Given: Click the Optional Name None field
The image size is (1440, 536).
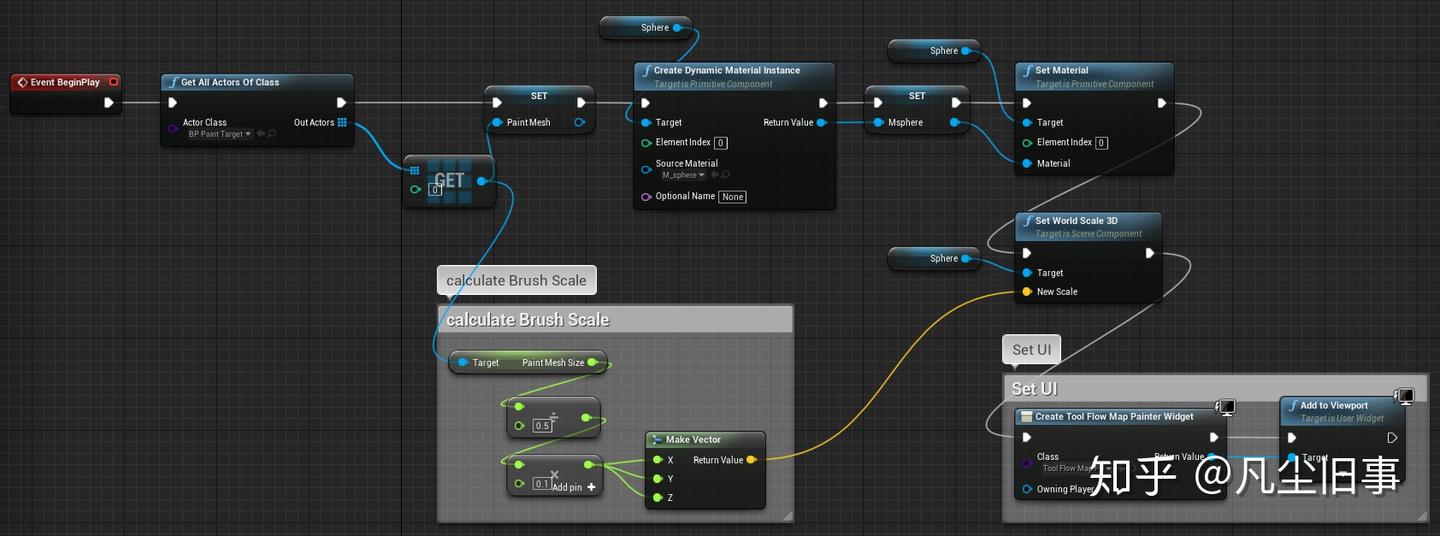Looking at the screenshot, I should point(733,197).
